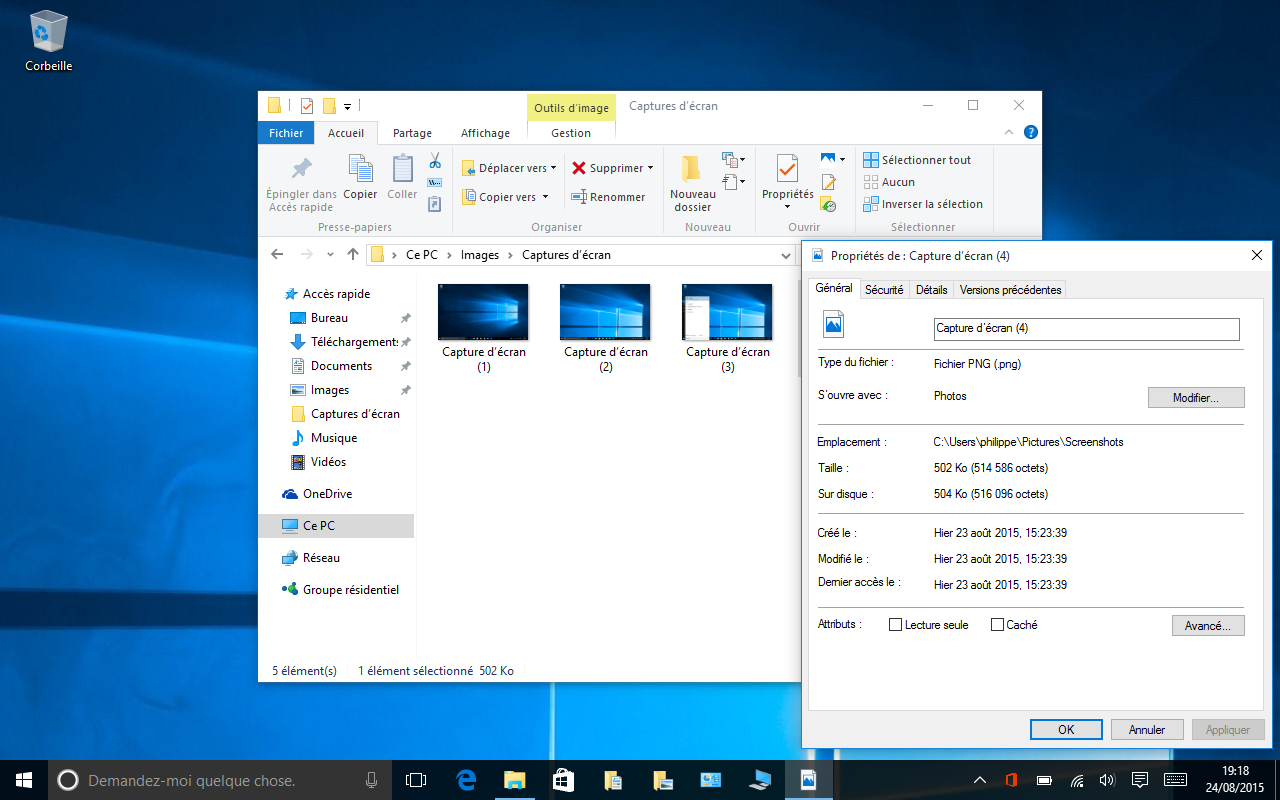Click the file name field in properties
1280x800 pixels.
point(1086,328)
